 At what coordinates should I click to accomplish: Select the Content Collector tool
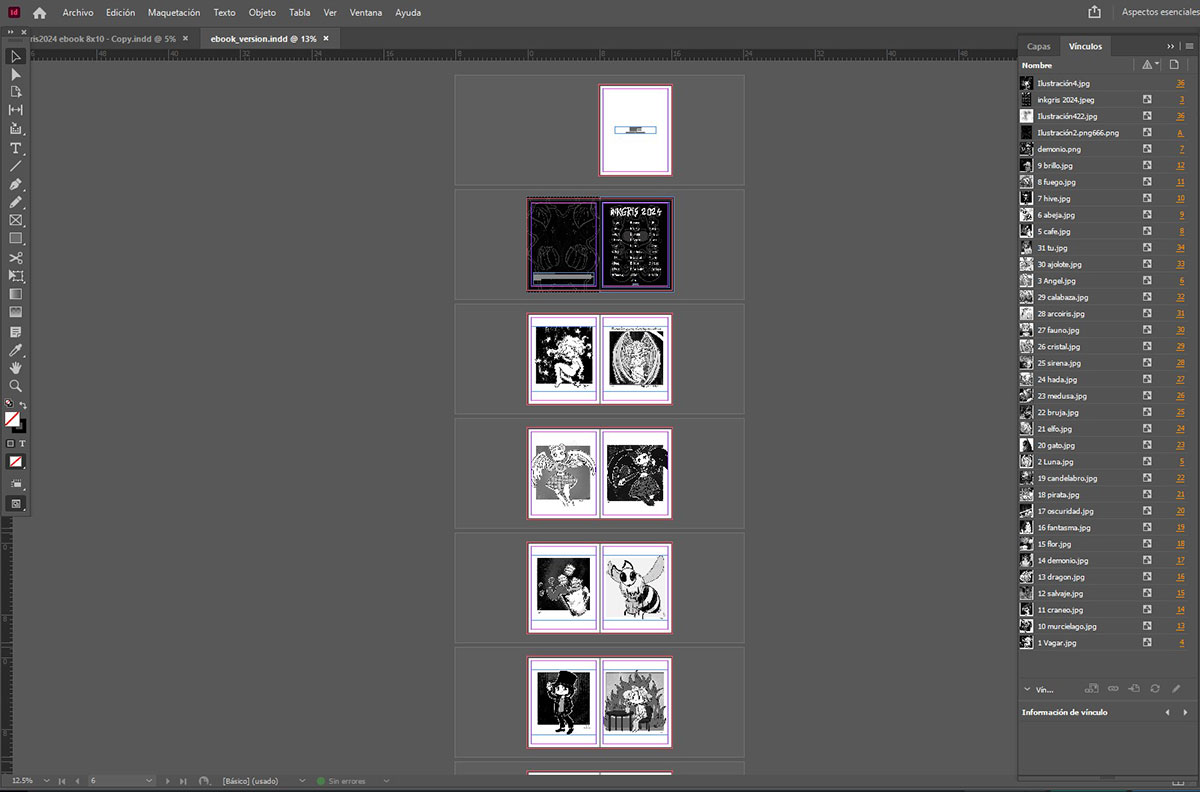click(x=16, y=129)
